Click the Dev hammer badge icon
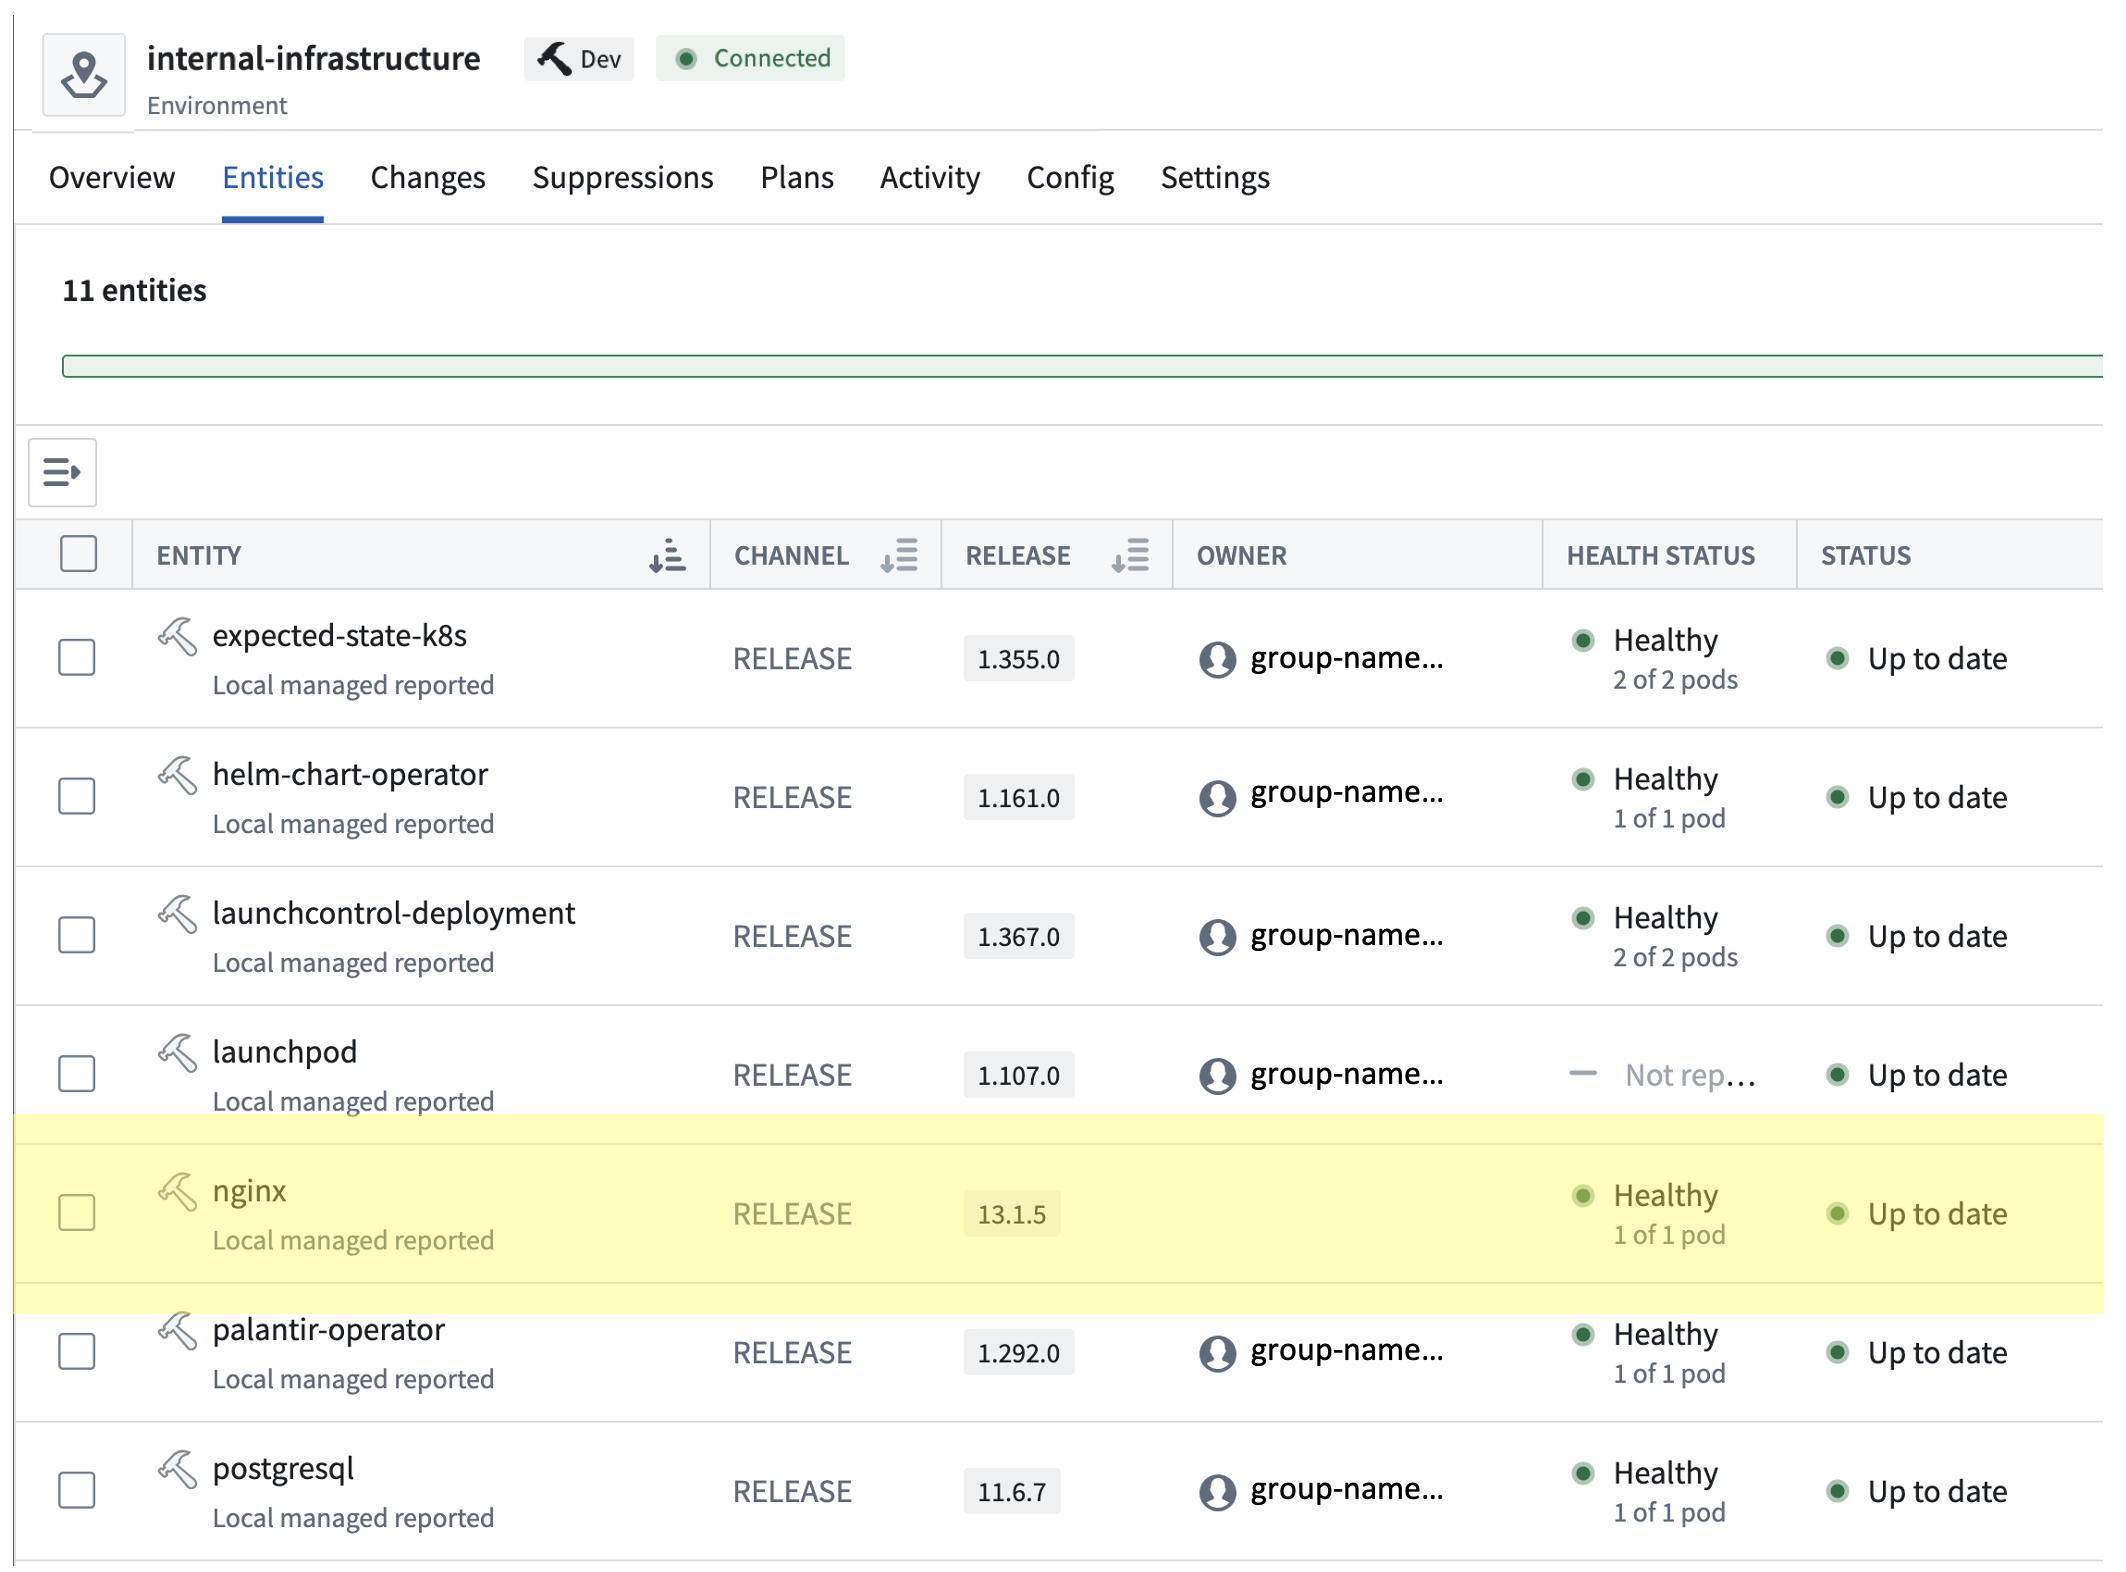 tap(554, 58)
